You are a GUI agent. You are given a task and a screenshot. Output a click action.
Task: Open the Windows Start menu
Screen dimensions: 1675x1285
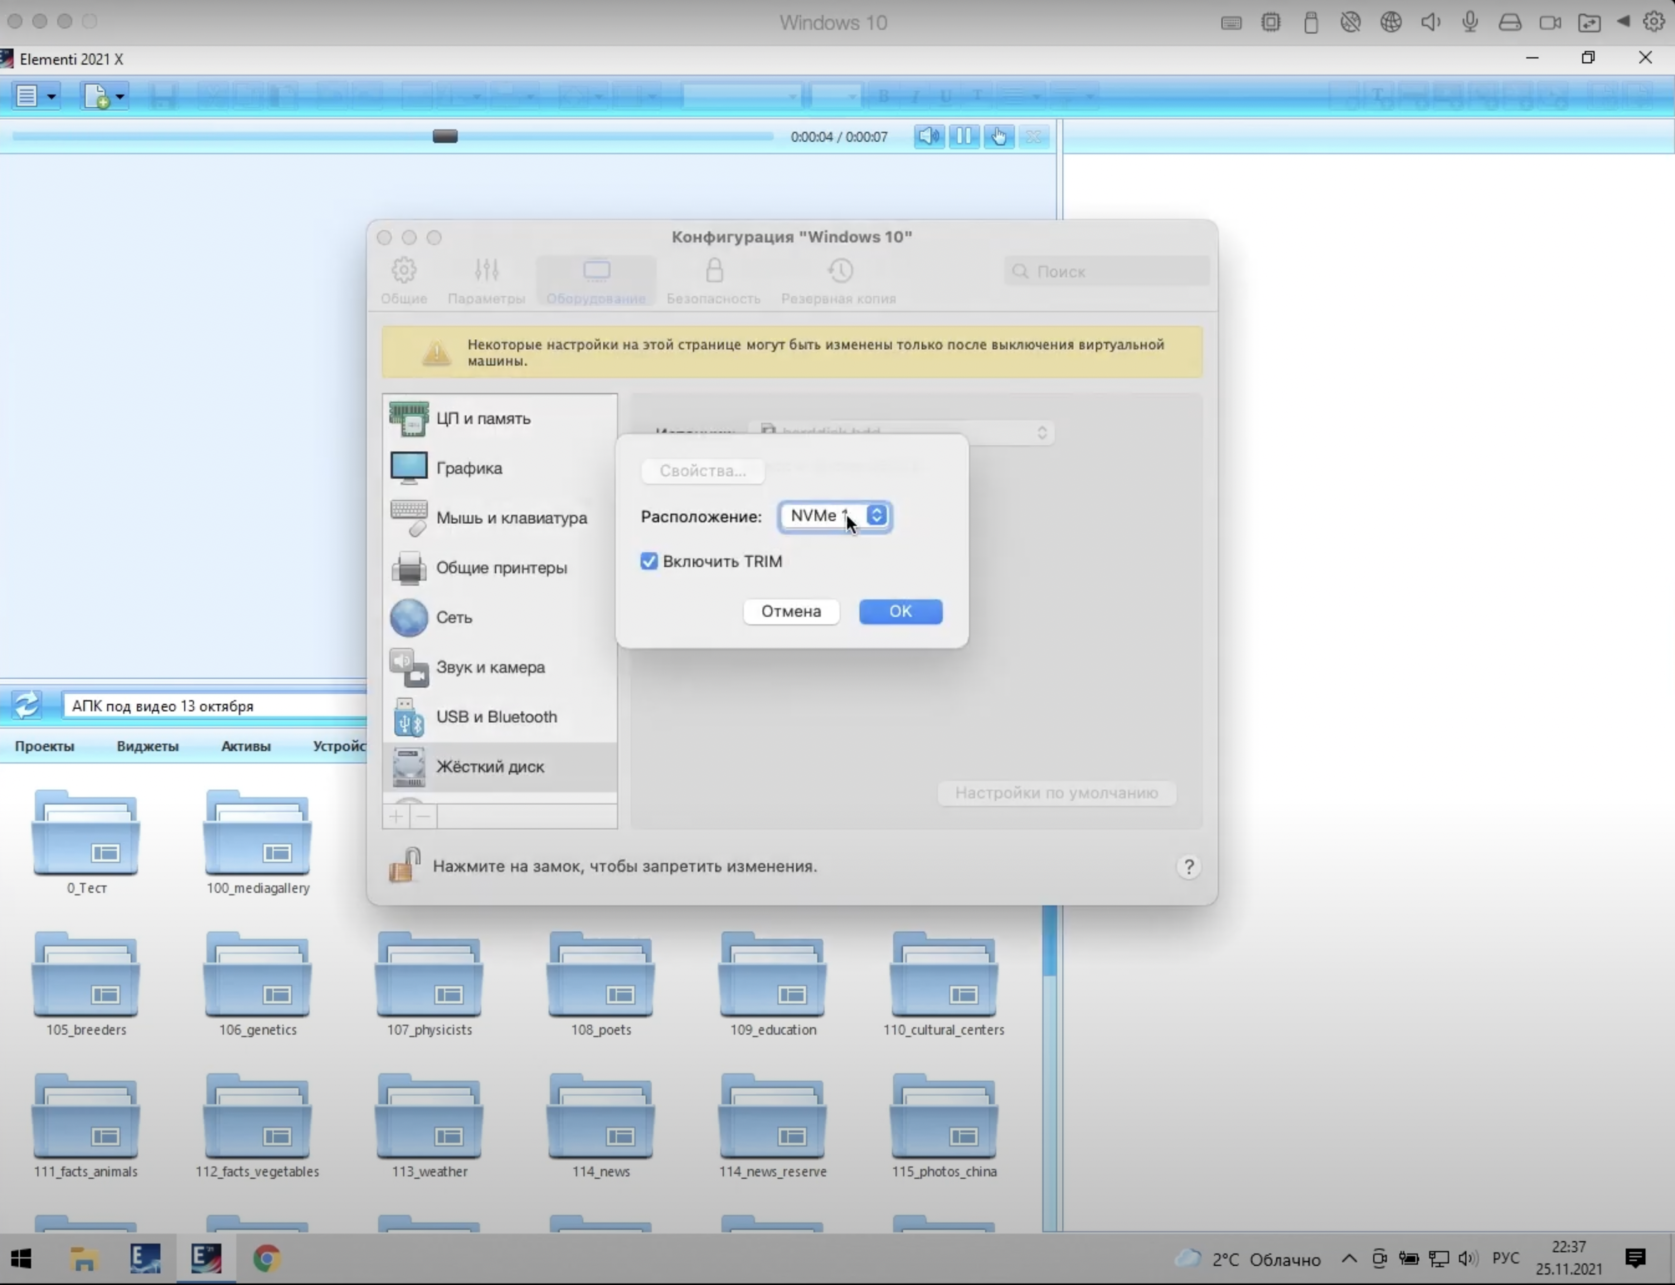coord(21,1259)
